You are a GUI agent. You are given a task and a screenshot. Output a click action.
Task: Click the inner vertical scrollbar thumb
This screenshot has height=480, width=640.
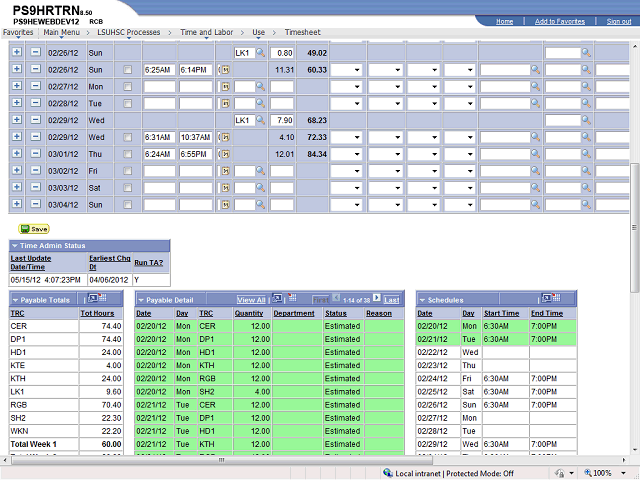[x=633, y=227]
